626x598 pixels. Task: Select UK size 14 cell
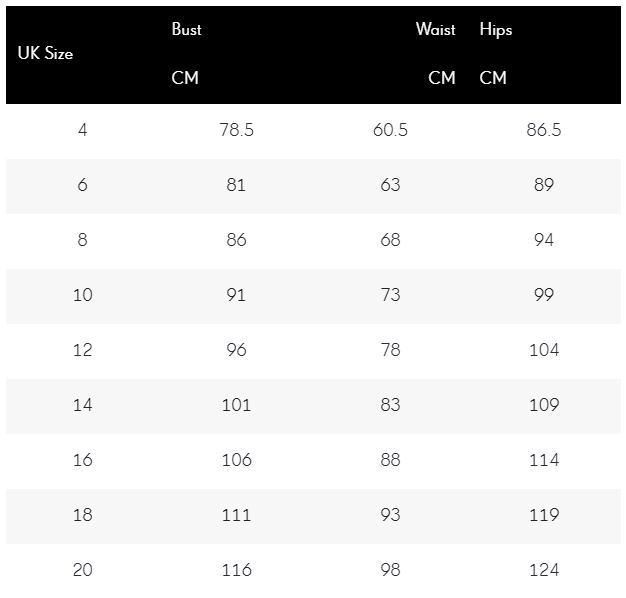tap(83, 405)
